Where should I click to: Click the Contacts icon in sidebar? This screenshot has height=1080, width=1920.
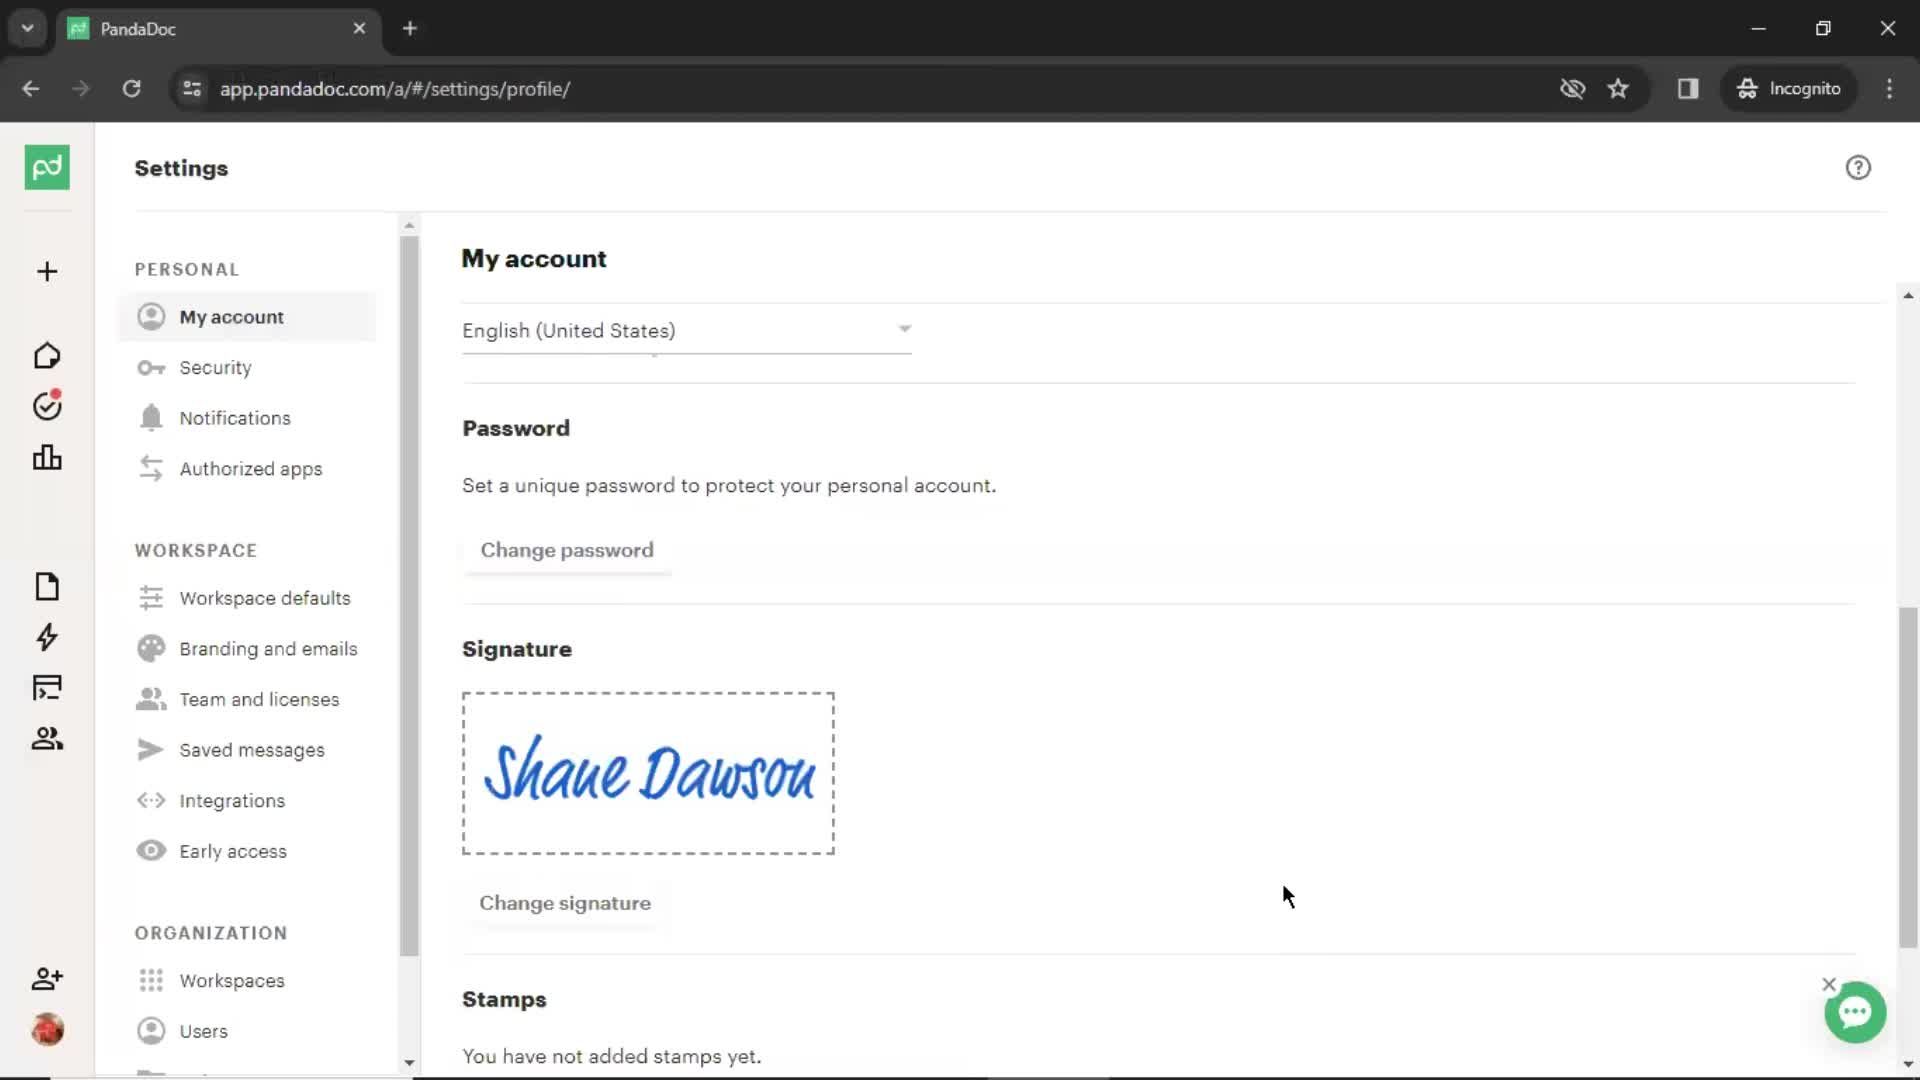click(x=47, y=738)
